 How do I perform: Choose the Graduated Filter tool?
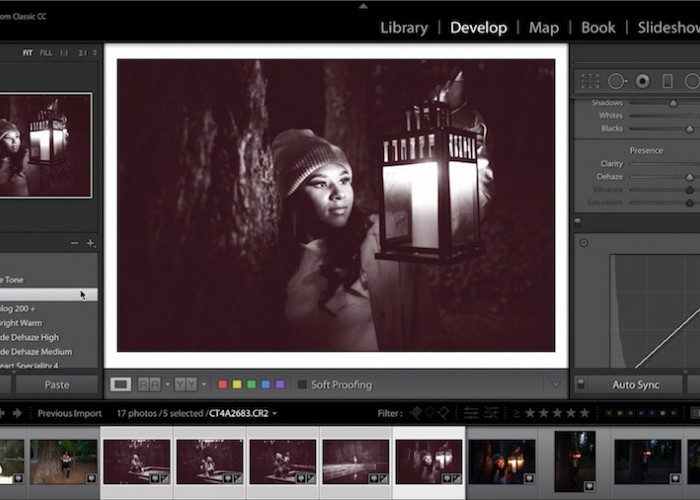point(667,81)
